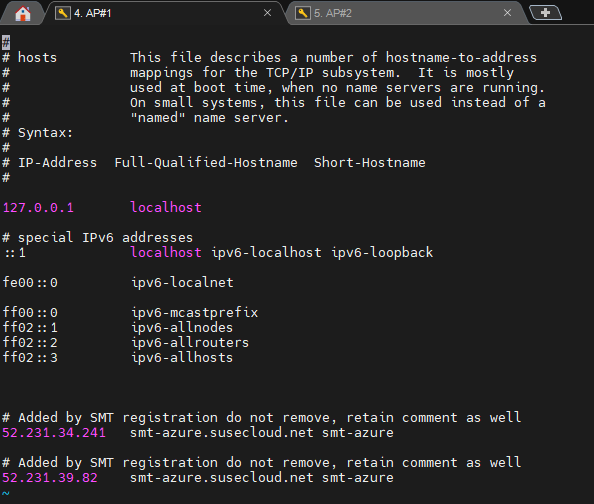The width and height of the screenshot is (594, 504).
Task: Click the tilde marker at file end
Action: click(6, 493)
